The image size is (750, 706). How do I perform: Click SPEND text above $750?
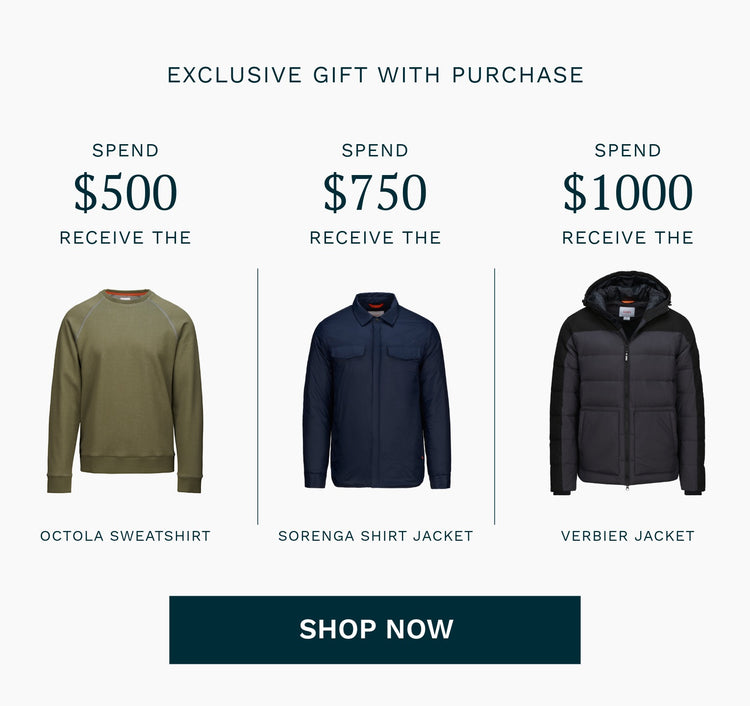pyautogui.click(x=375, y=151)
